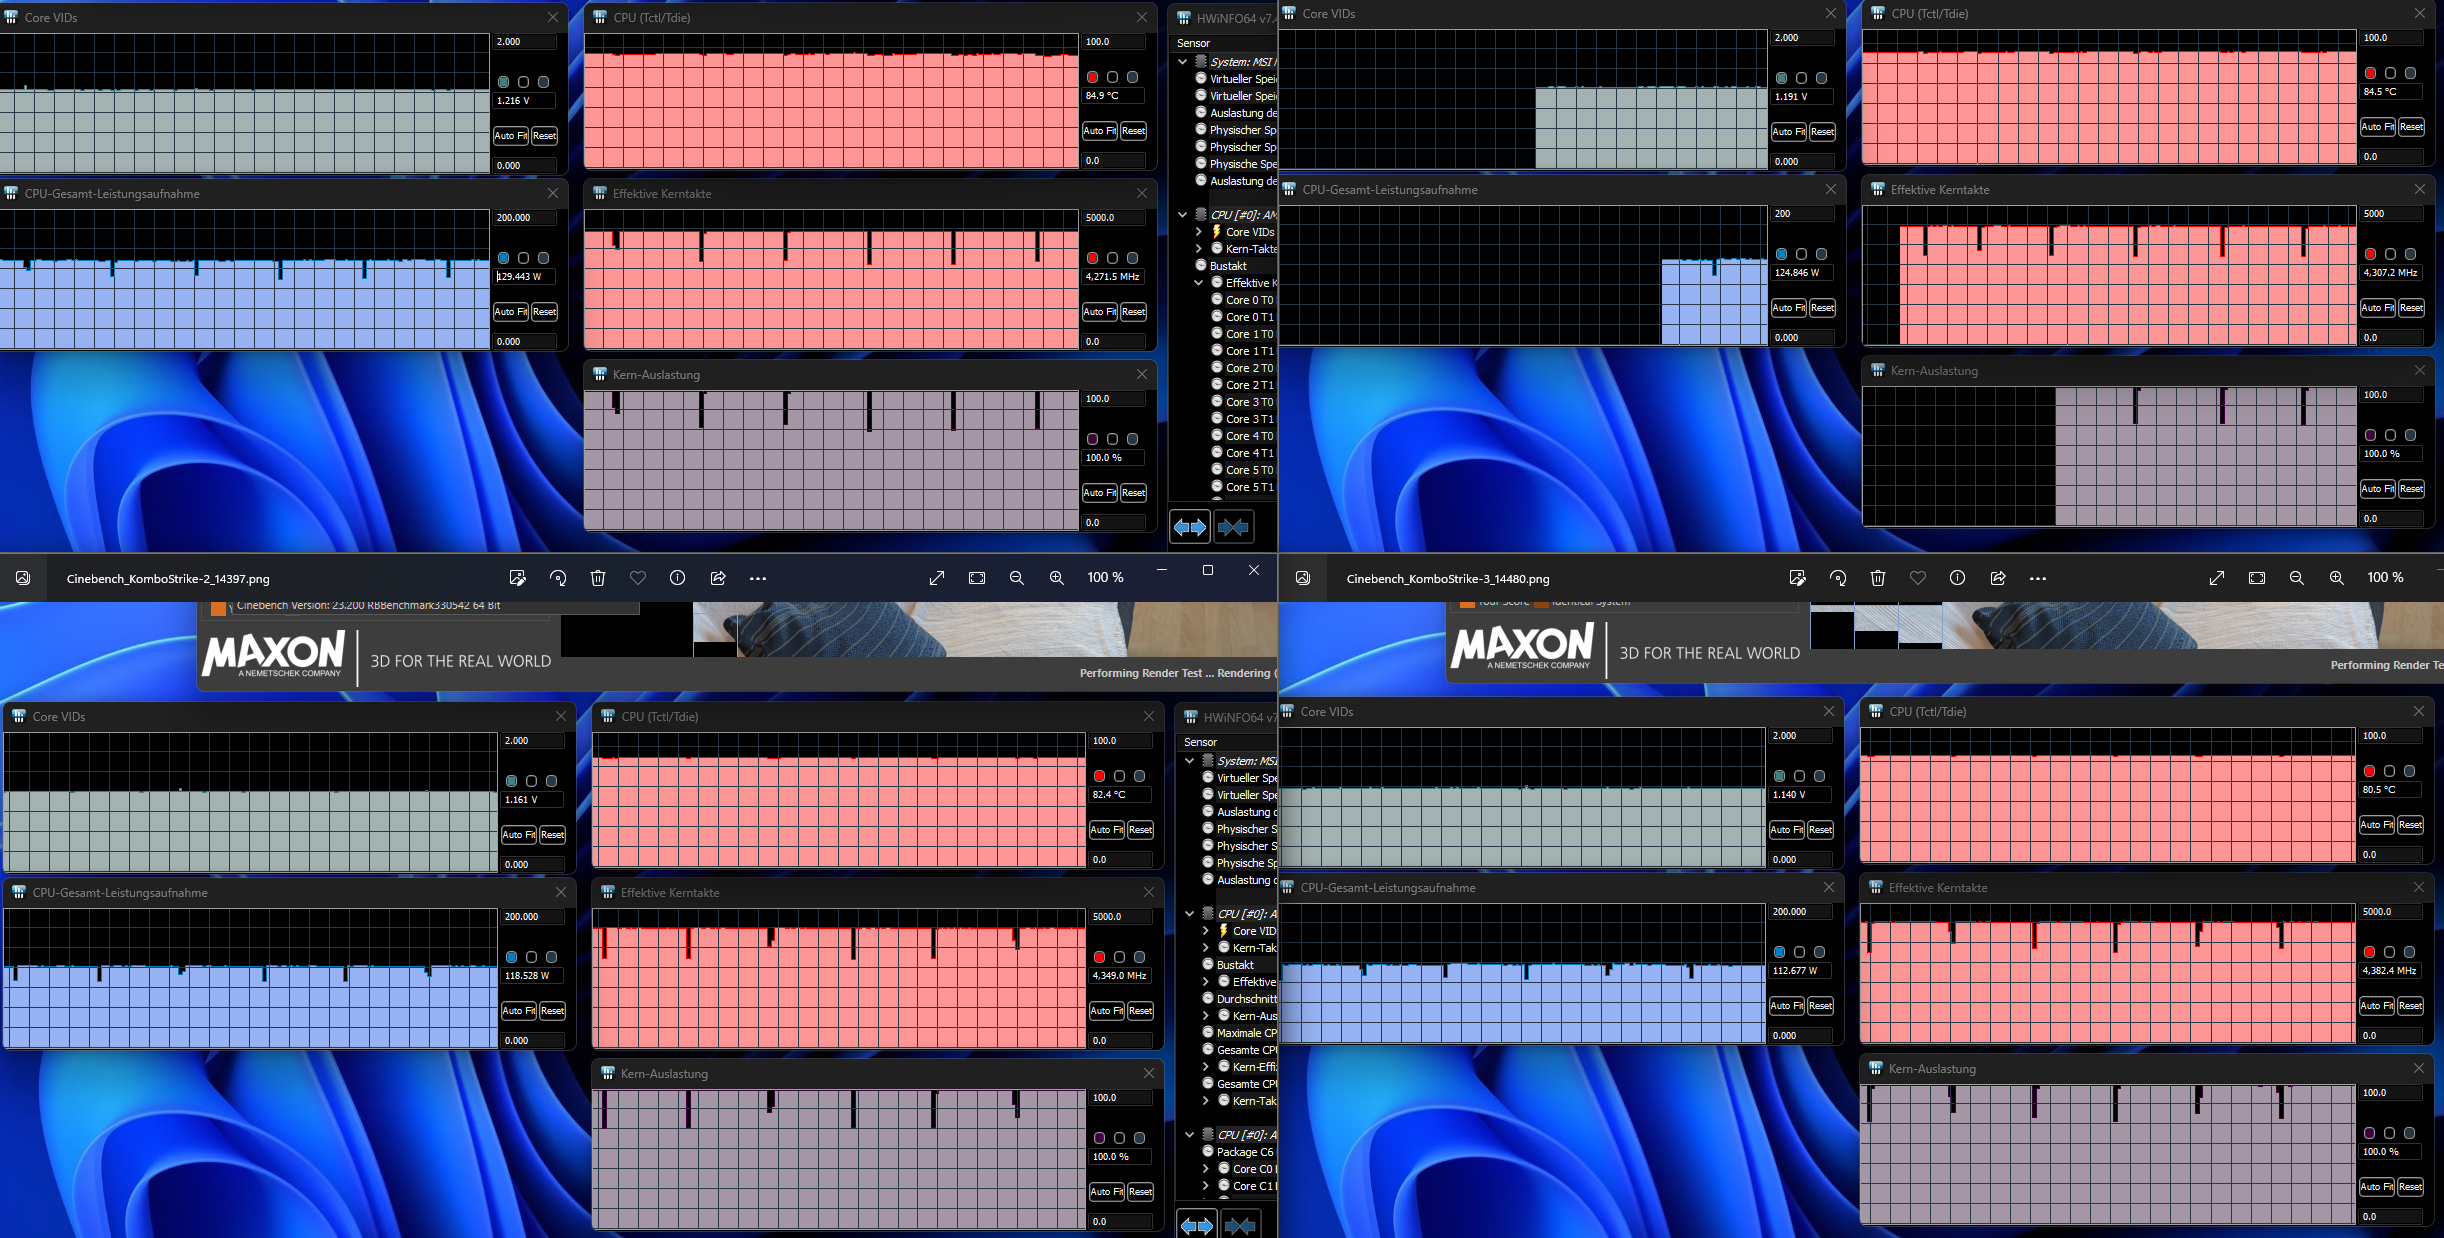The image size is (2444, 1238).
Task: Toggle middle circle in 1.216 V graph
Action: click(523, 82)
